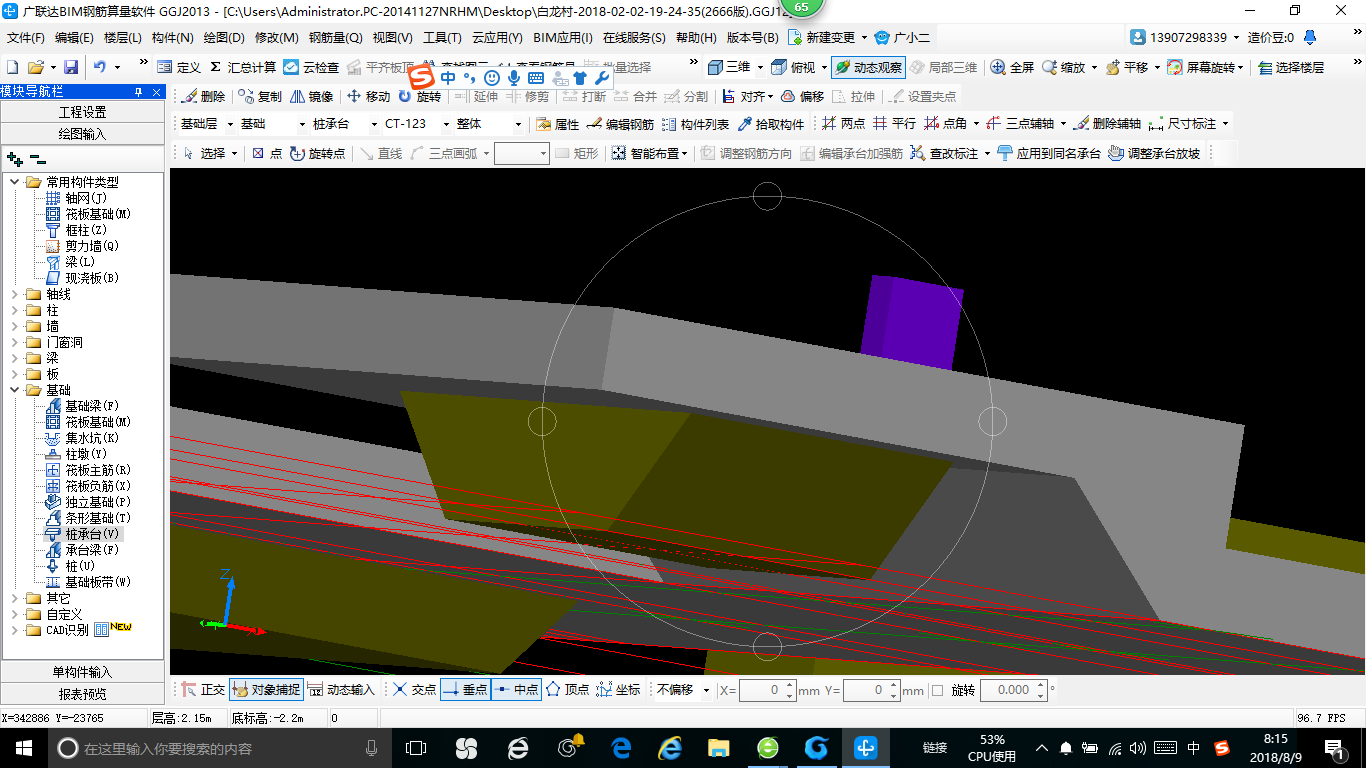Click 智能布置 smart layout tool
The width and height of the screenshot is (1366, 768).
[x=650, y=153]
